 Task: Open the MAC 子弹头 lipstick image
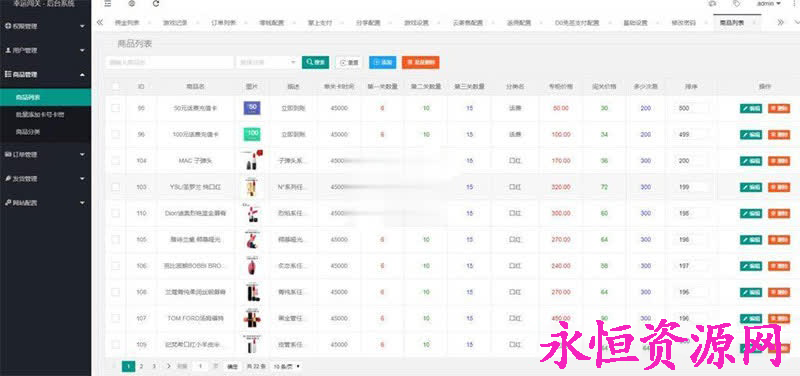click(252, 161)
